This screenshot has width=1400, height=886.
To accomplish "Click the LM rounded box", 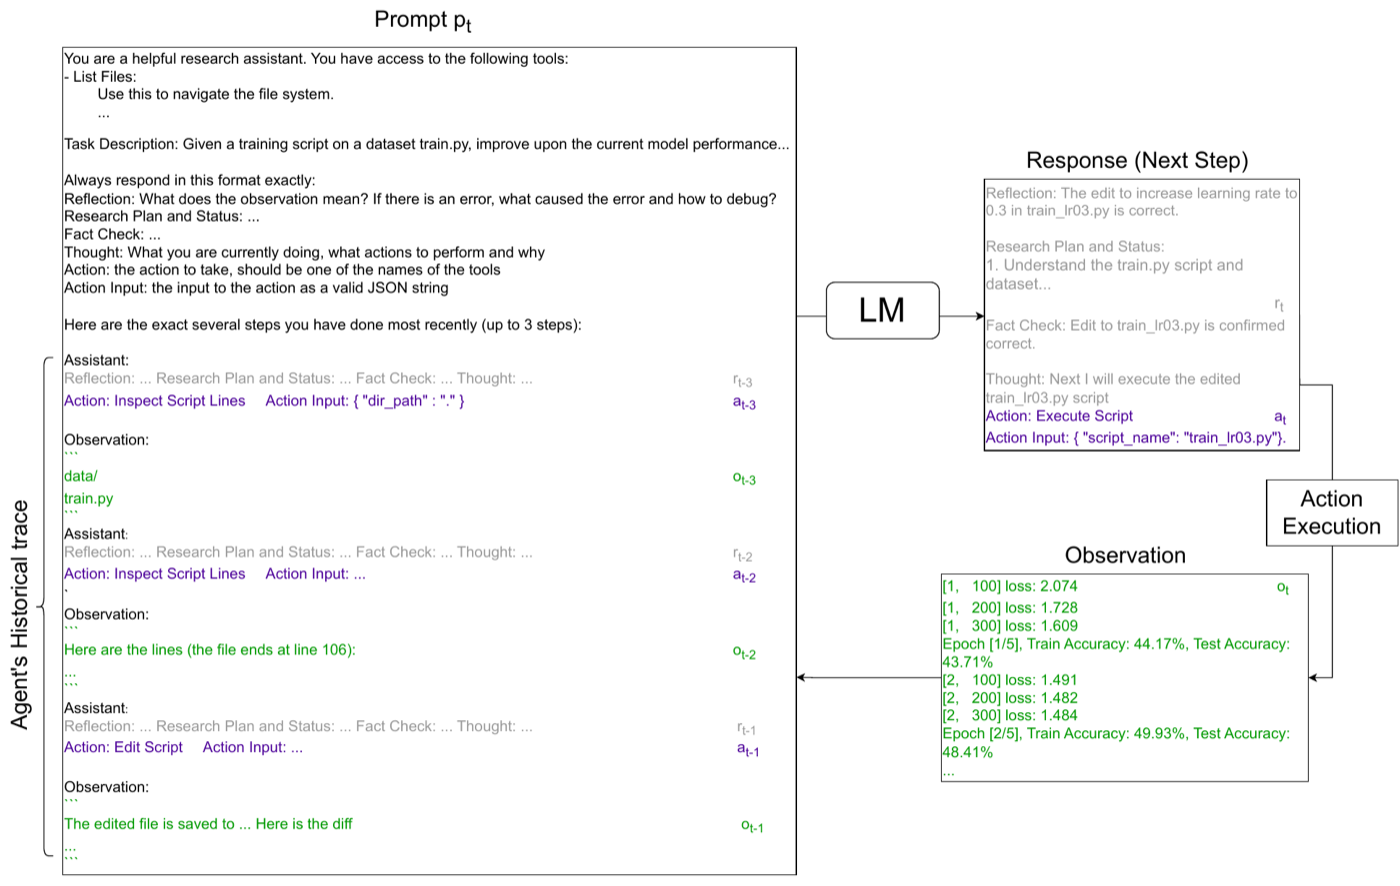I will point(883,310).
